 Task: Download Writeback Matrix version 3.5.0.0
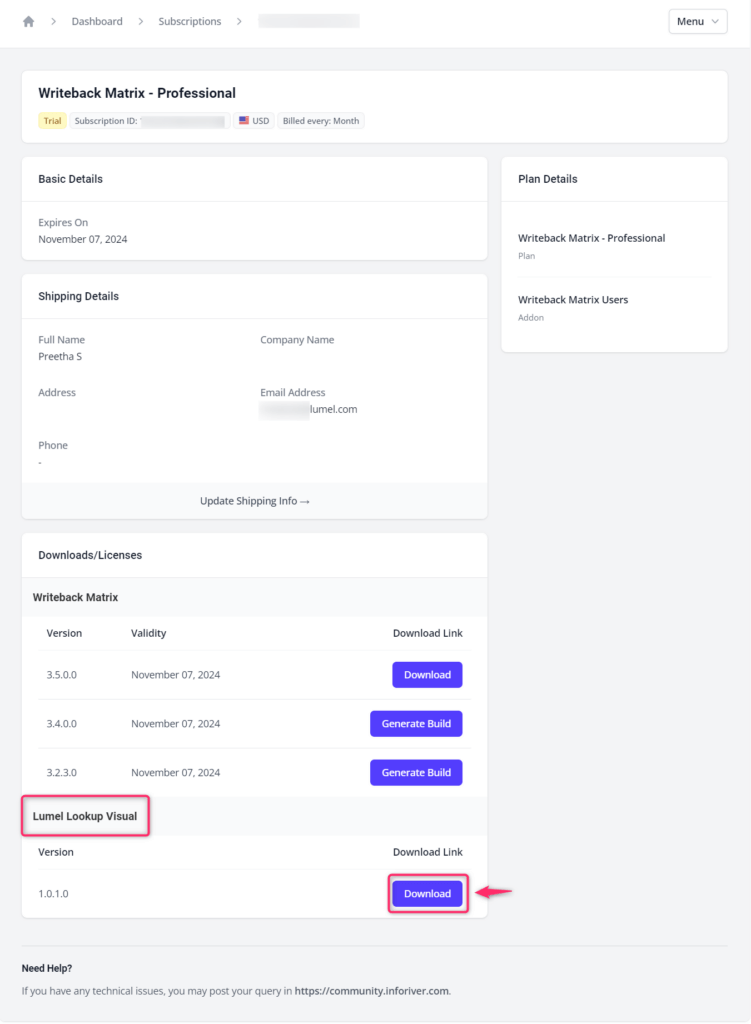coord(427,674)
